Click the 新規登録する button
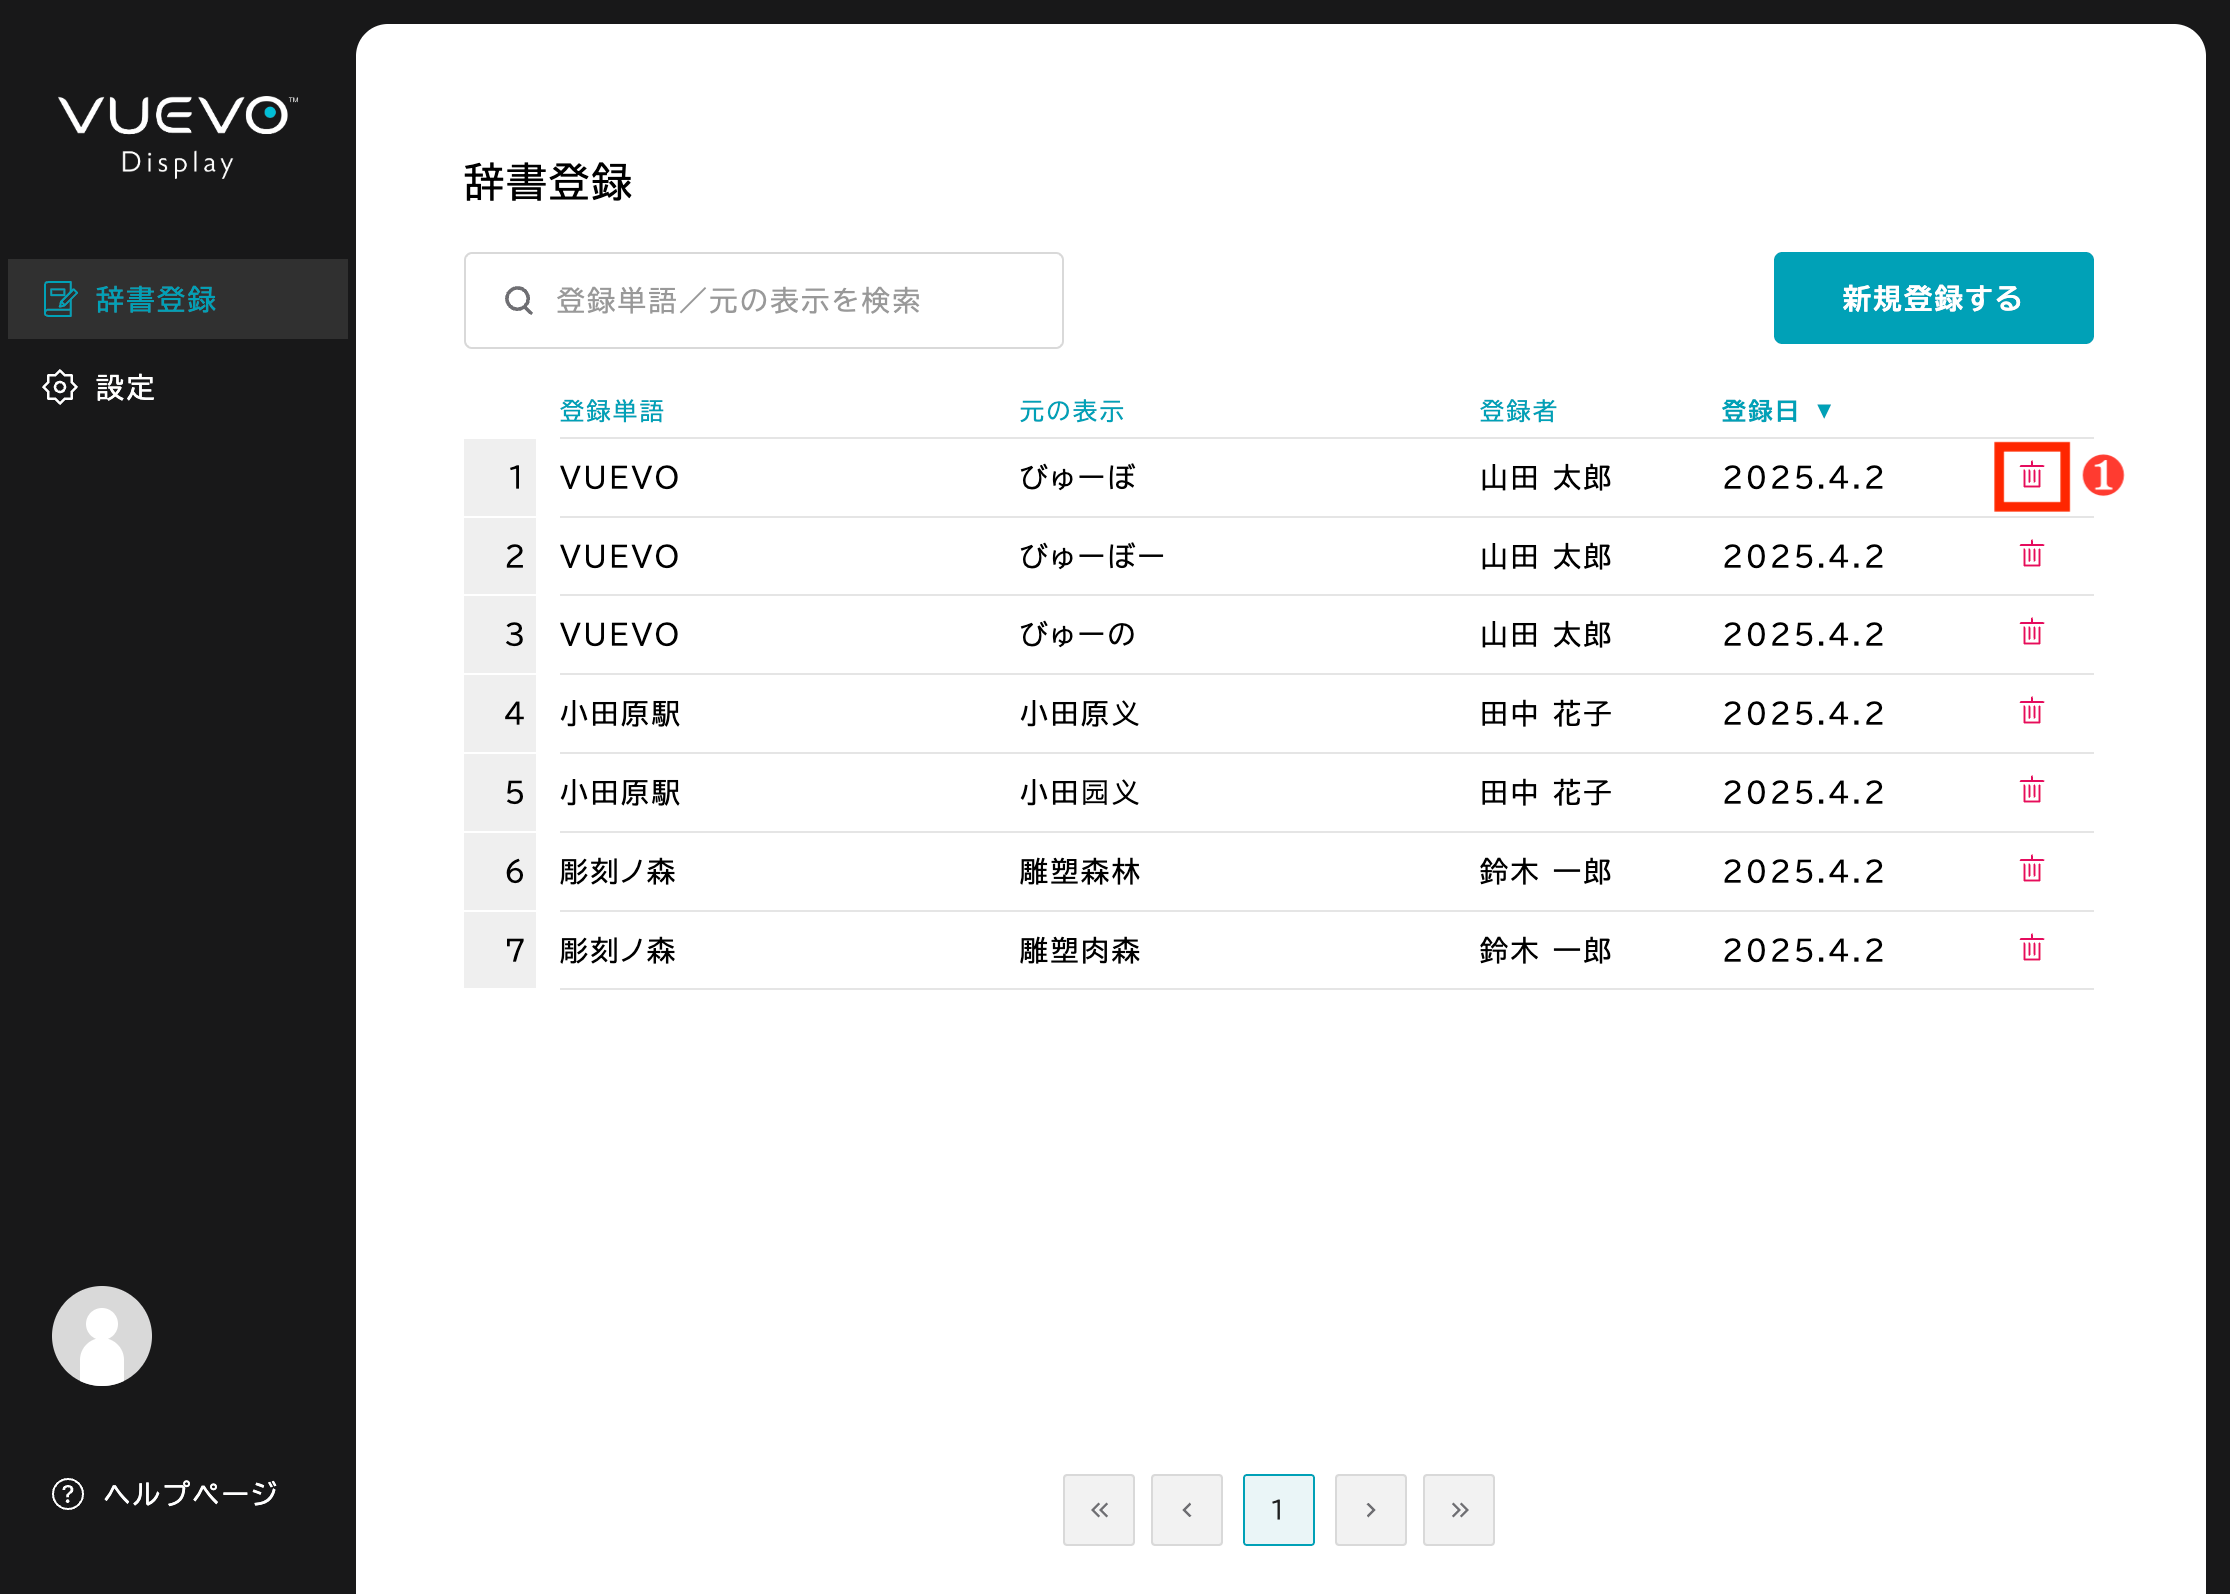 [1931, 297]
